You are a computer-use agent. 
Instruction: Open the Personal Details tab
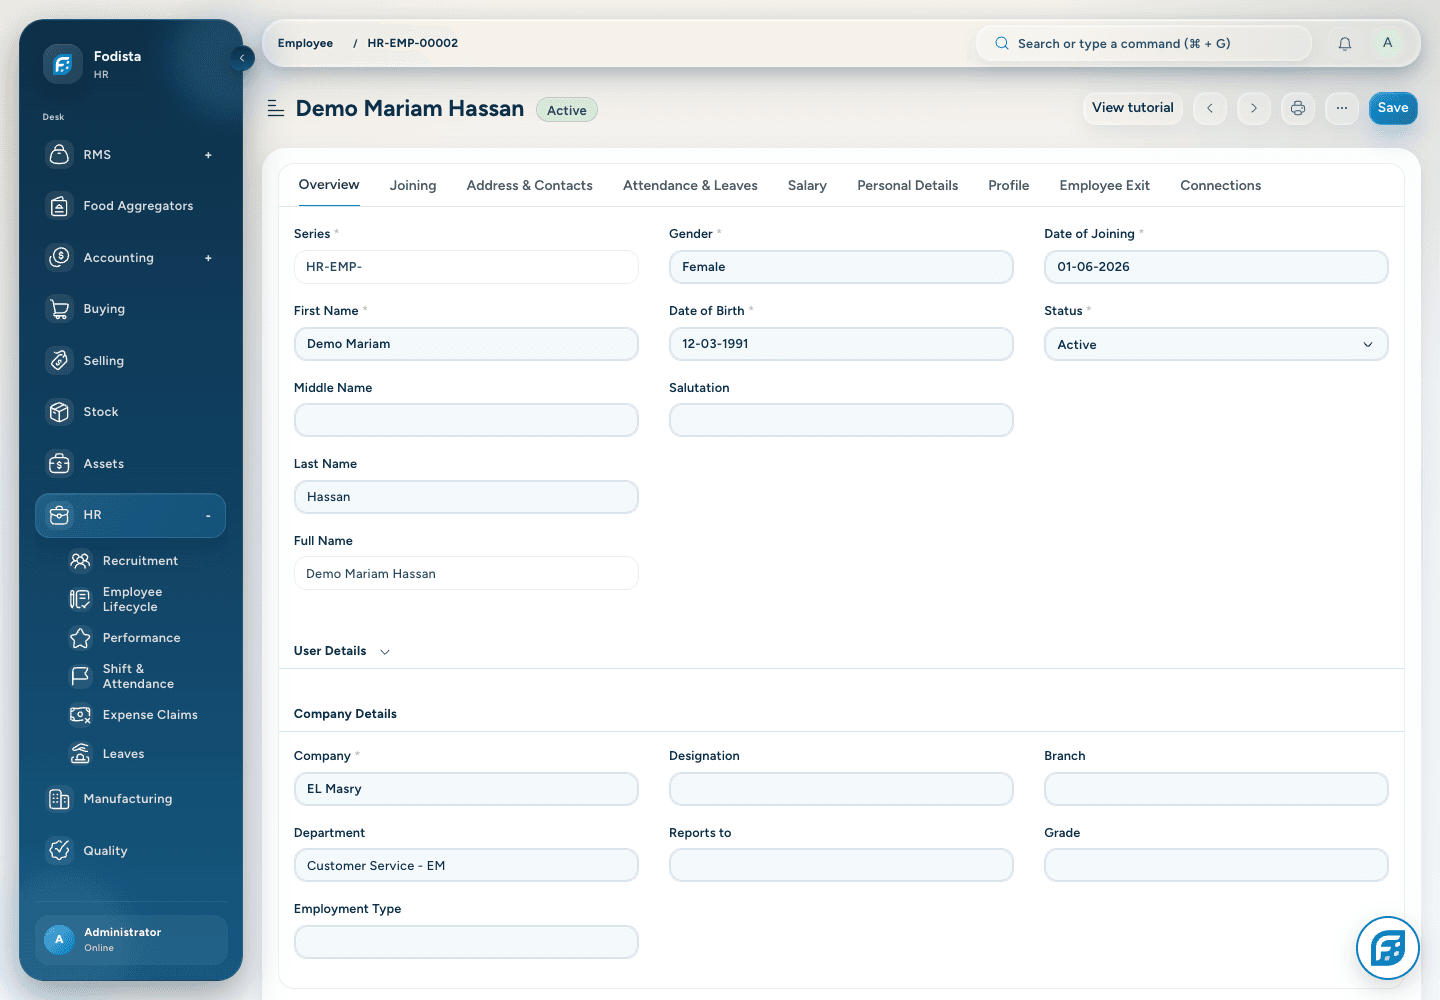click(907, 186)
